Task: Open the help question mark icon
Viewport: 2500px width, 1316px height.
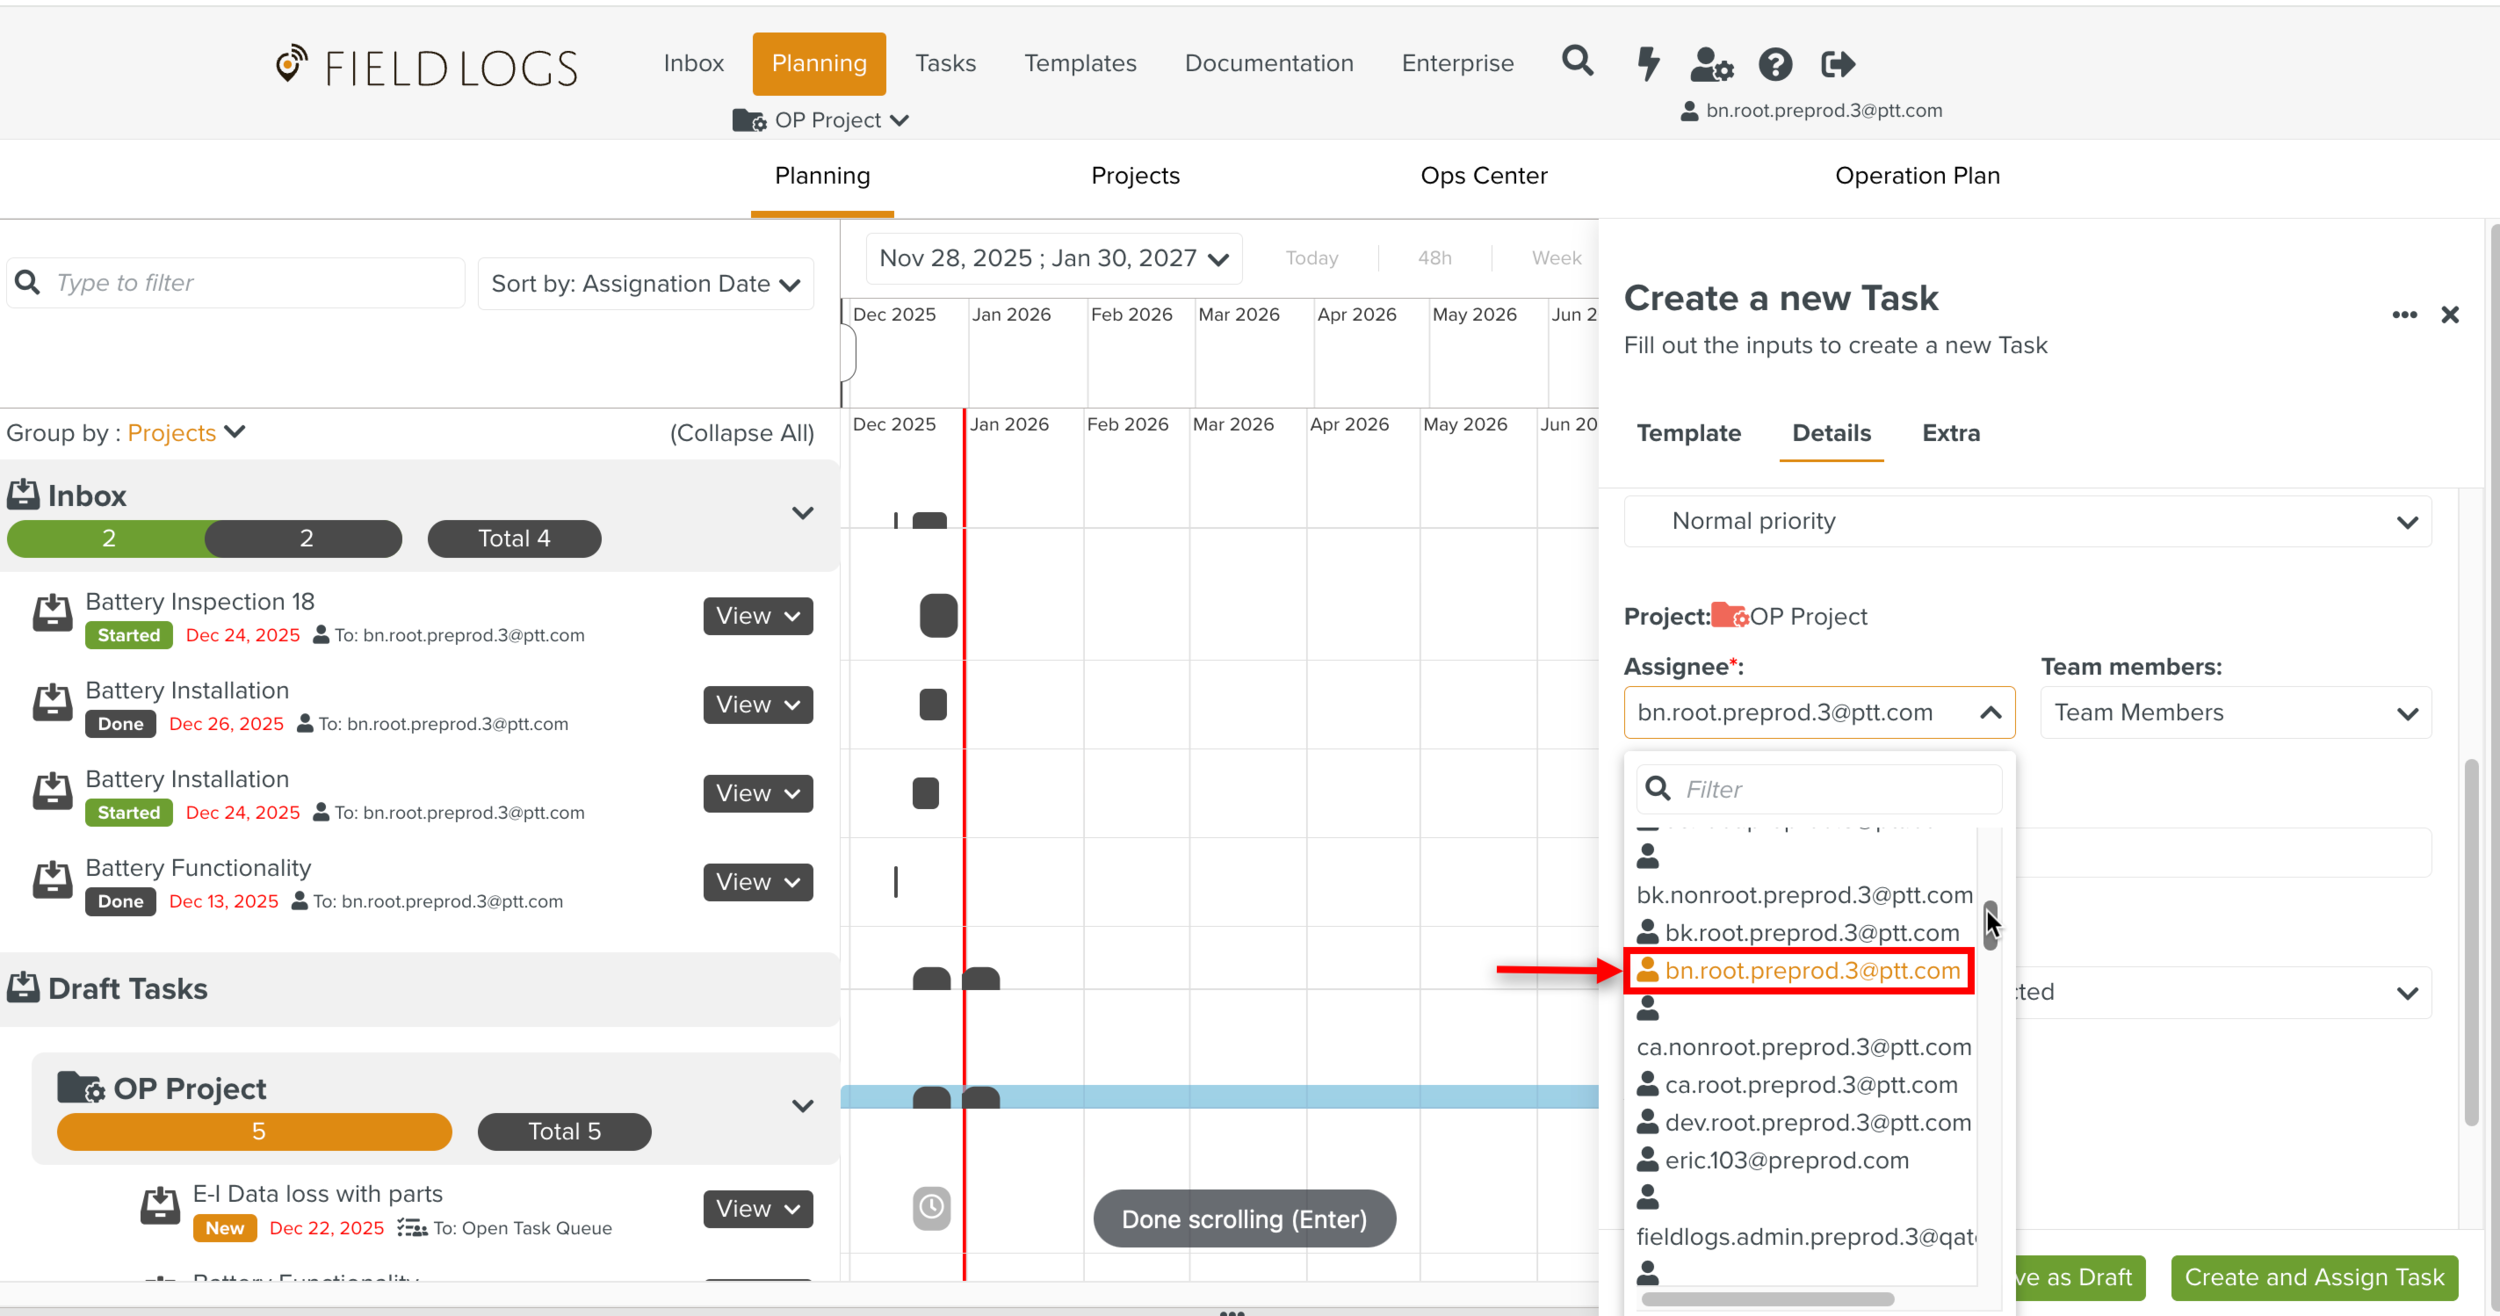Action: click(1775, 65)
